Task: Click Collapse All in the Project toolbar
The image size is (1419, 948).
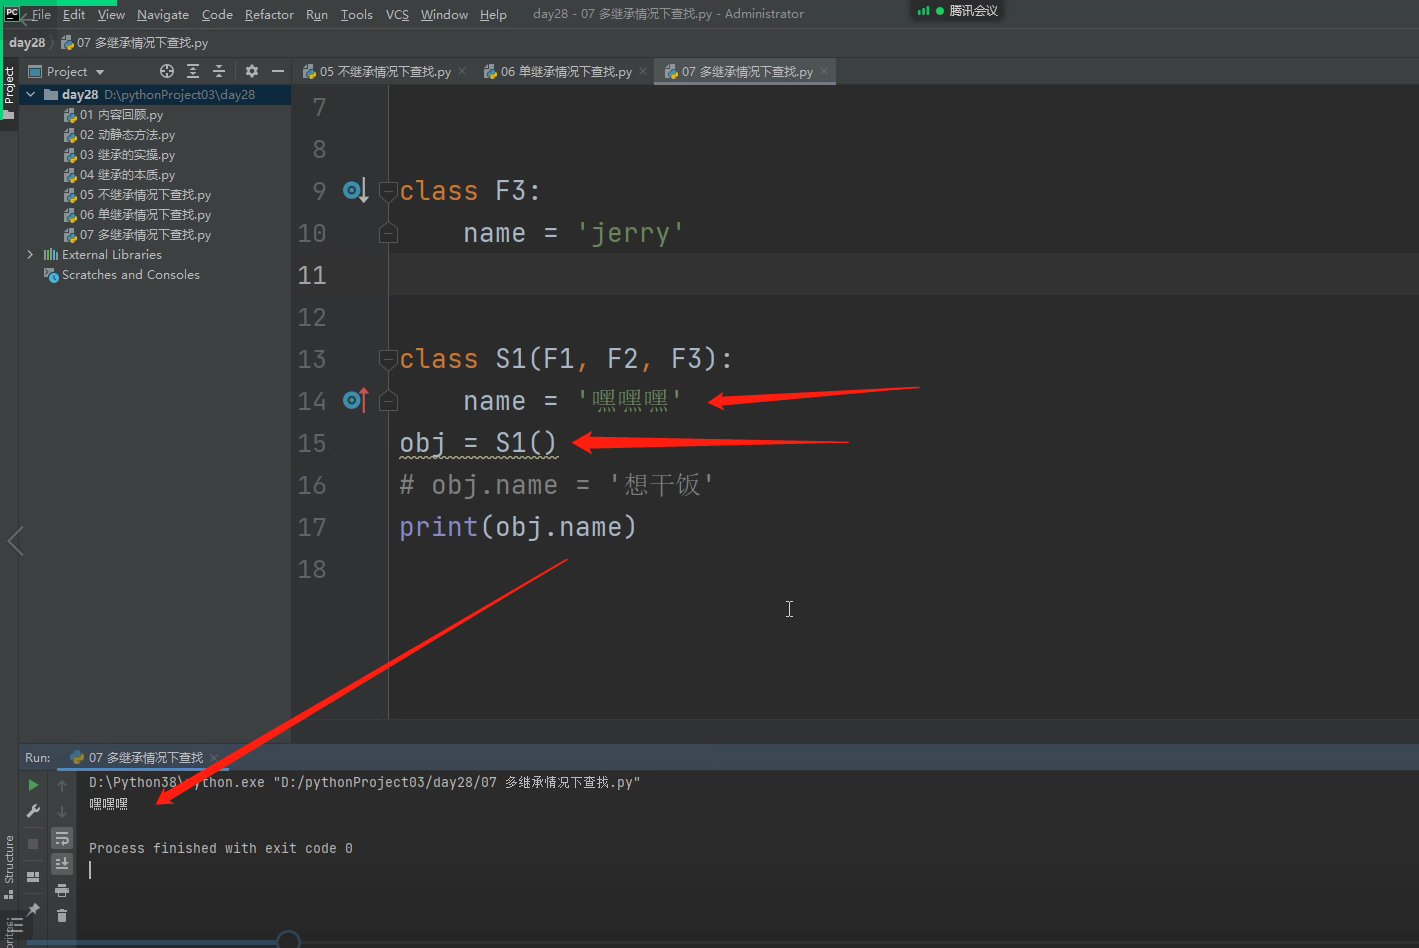Action: tap(219, 71)
